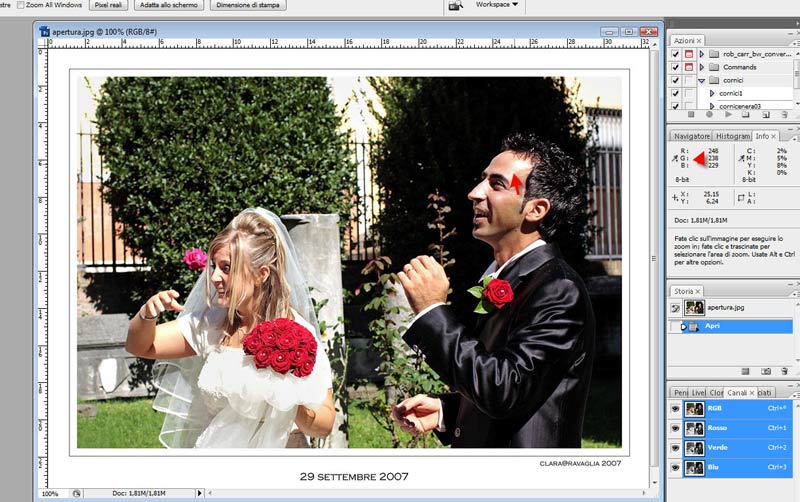
Task: Click the CMYK eyedropper icon in Info panel
Action: pos(741,159)
